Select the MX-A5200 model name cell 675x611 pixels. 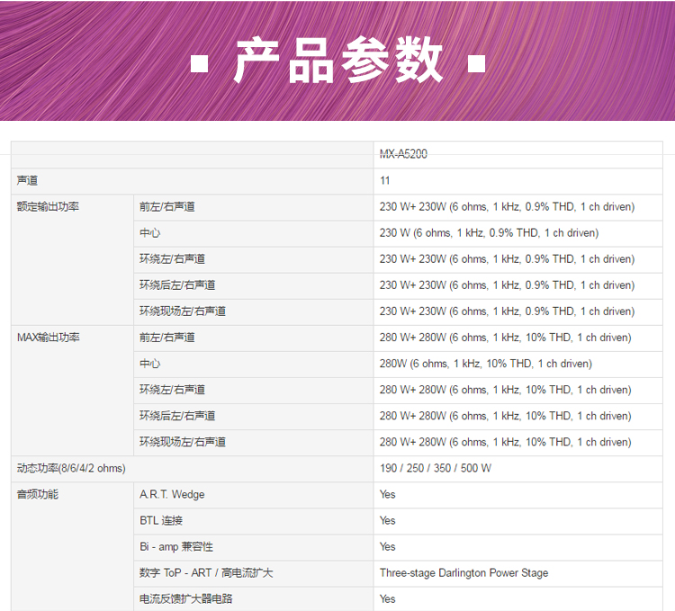pyautogui.click(x=403, y=154)
